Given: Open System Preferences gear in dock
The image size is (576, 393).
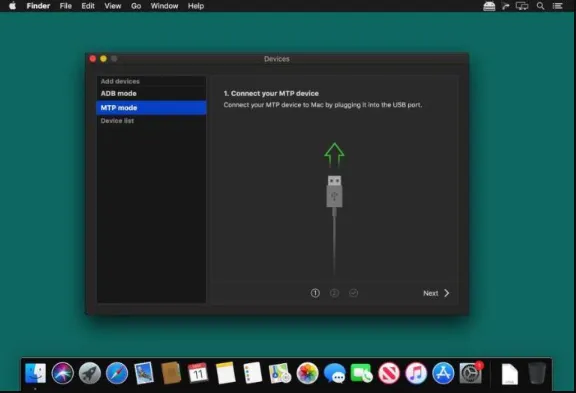Looking at the screenshot, I should pos(471,373).
